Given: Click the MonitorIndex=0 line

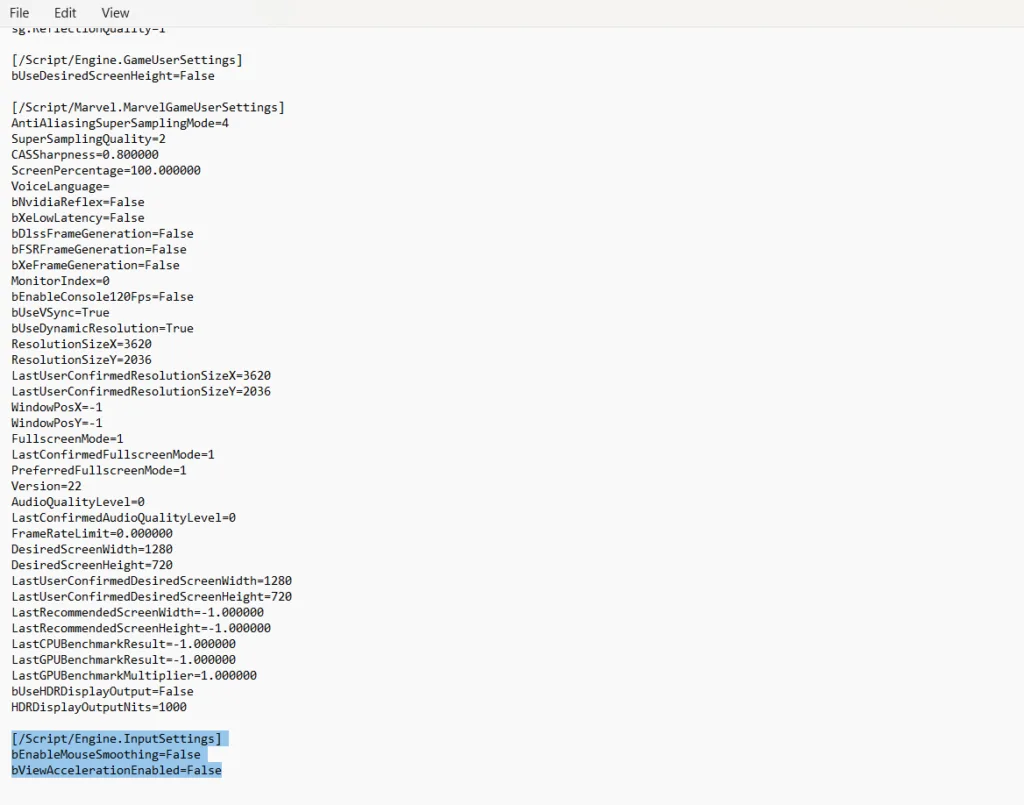Looking at the screenshot, I should tap(60, 281).
